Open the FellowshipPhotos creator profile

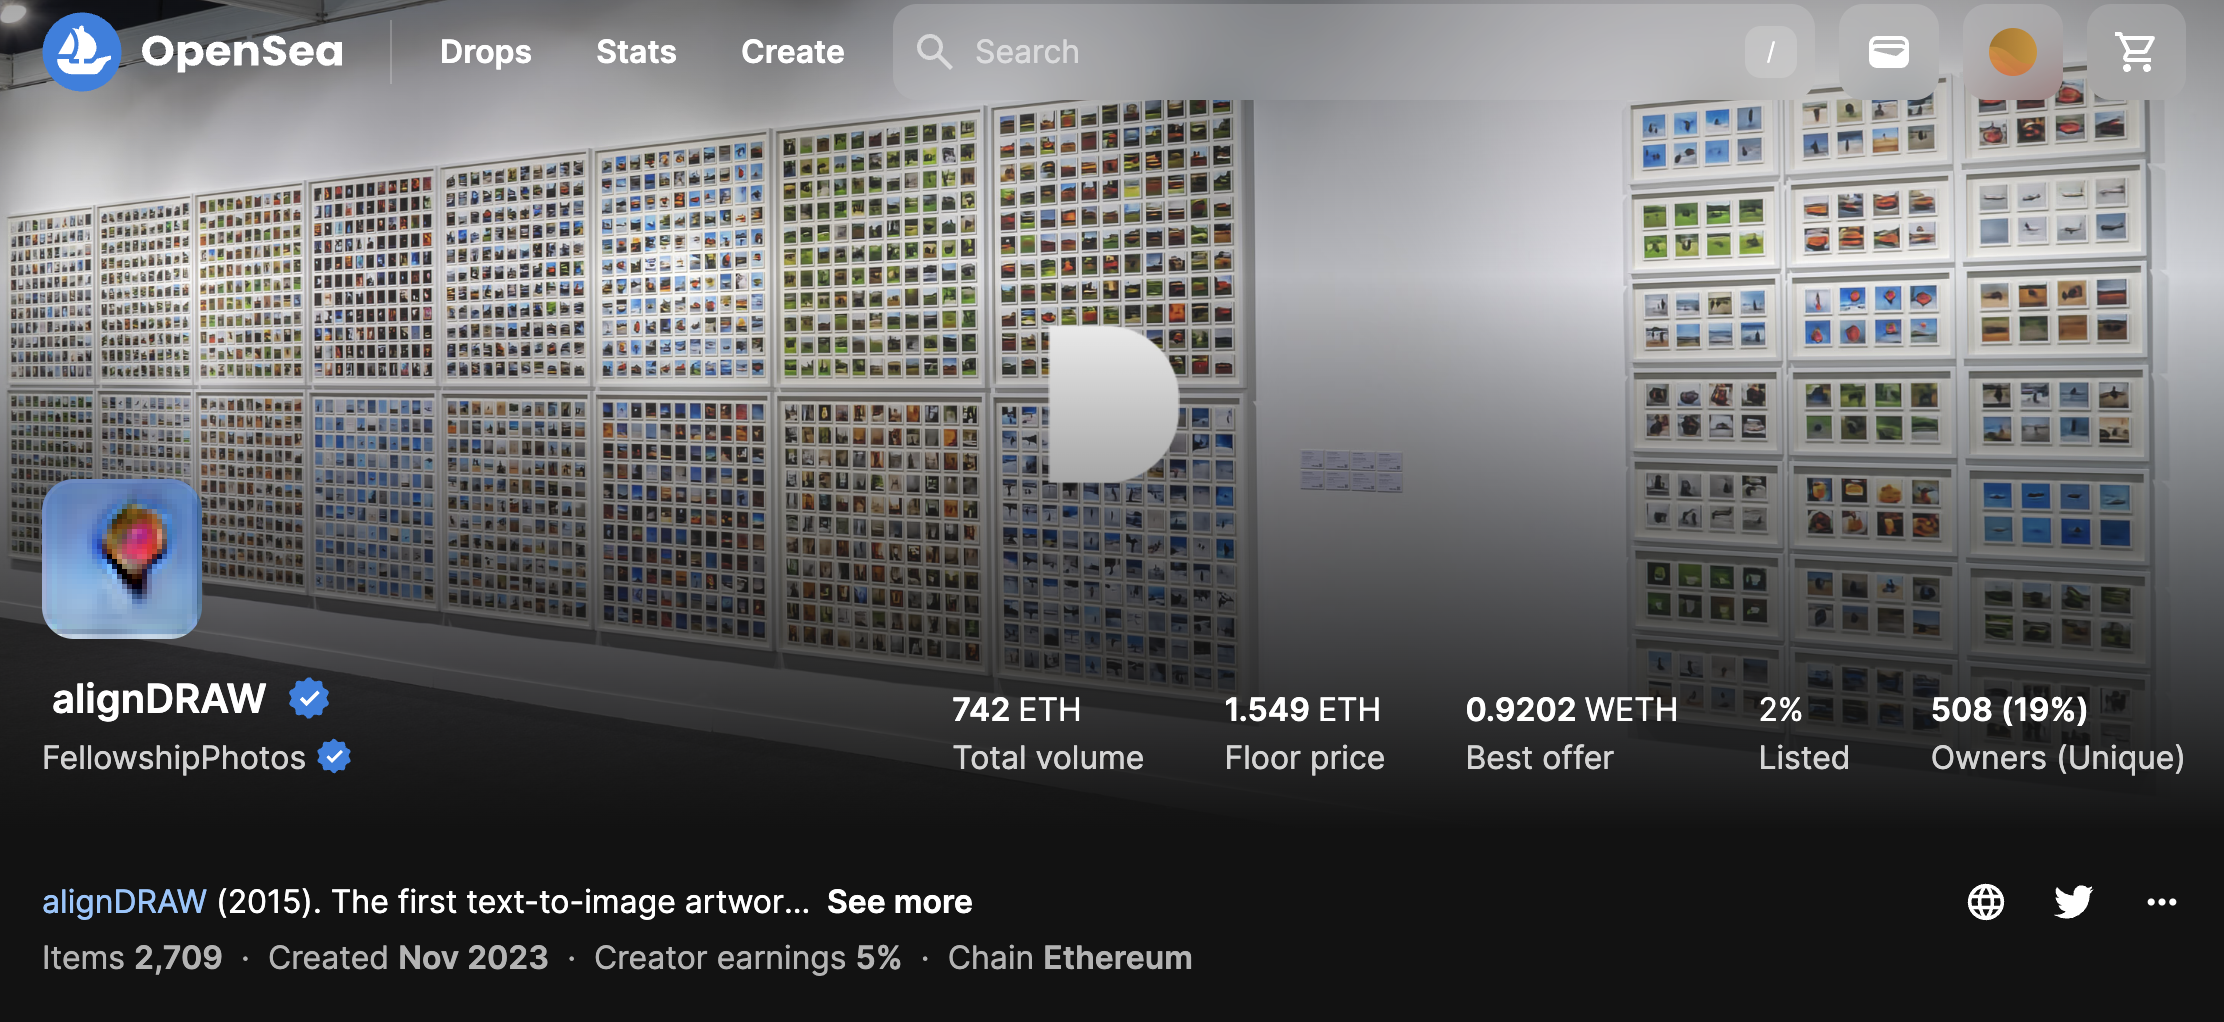[174, 758]
